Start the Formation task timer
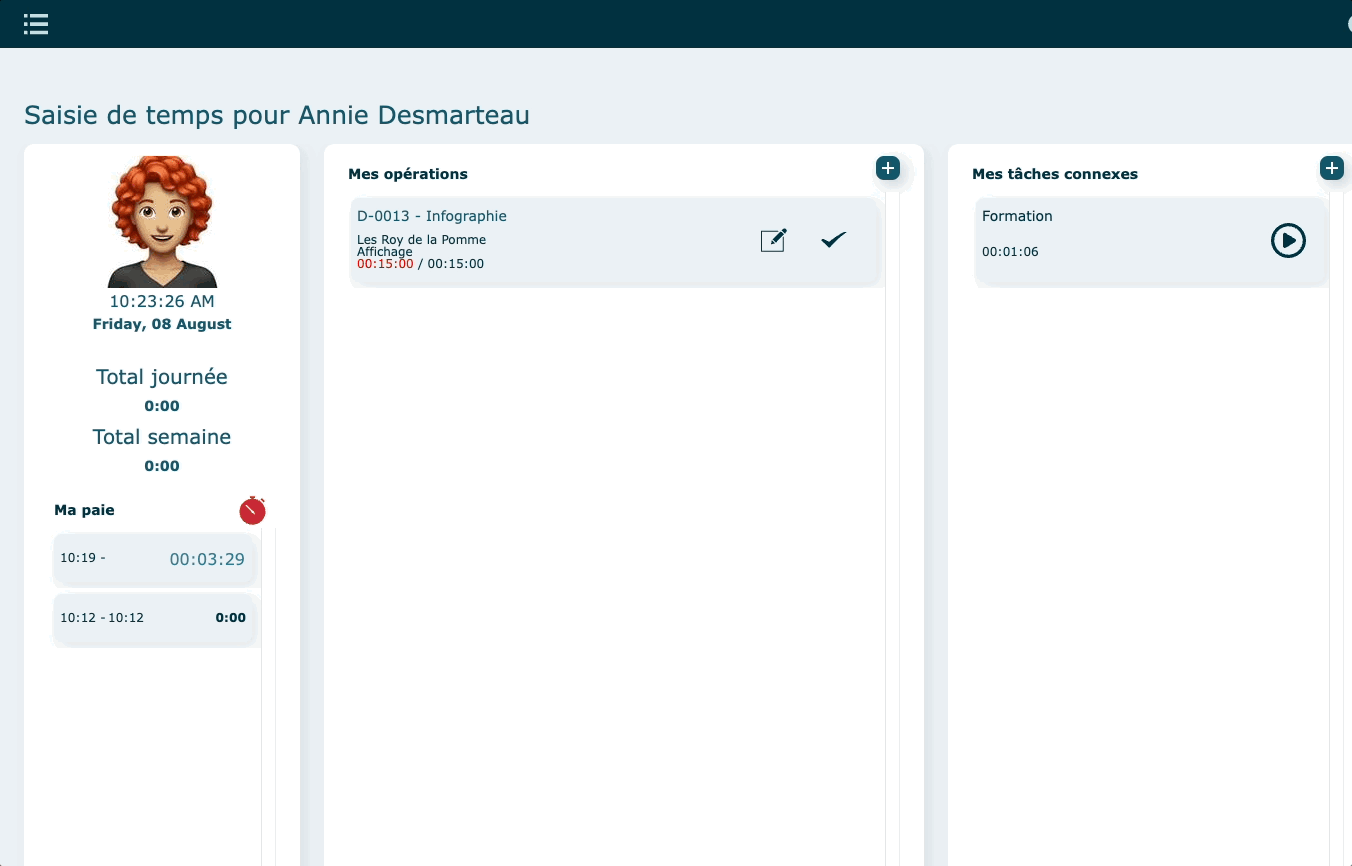 1288,240
